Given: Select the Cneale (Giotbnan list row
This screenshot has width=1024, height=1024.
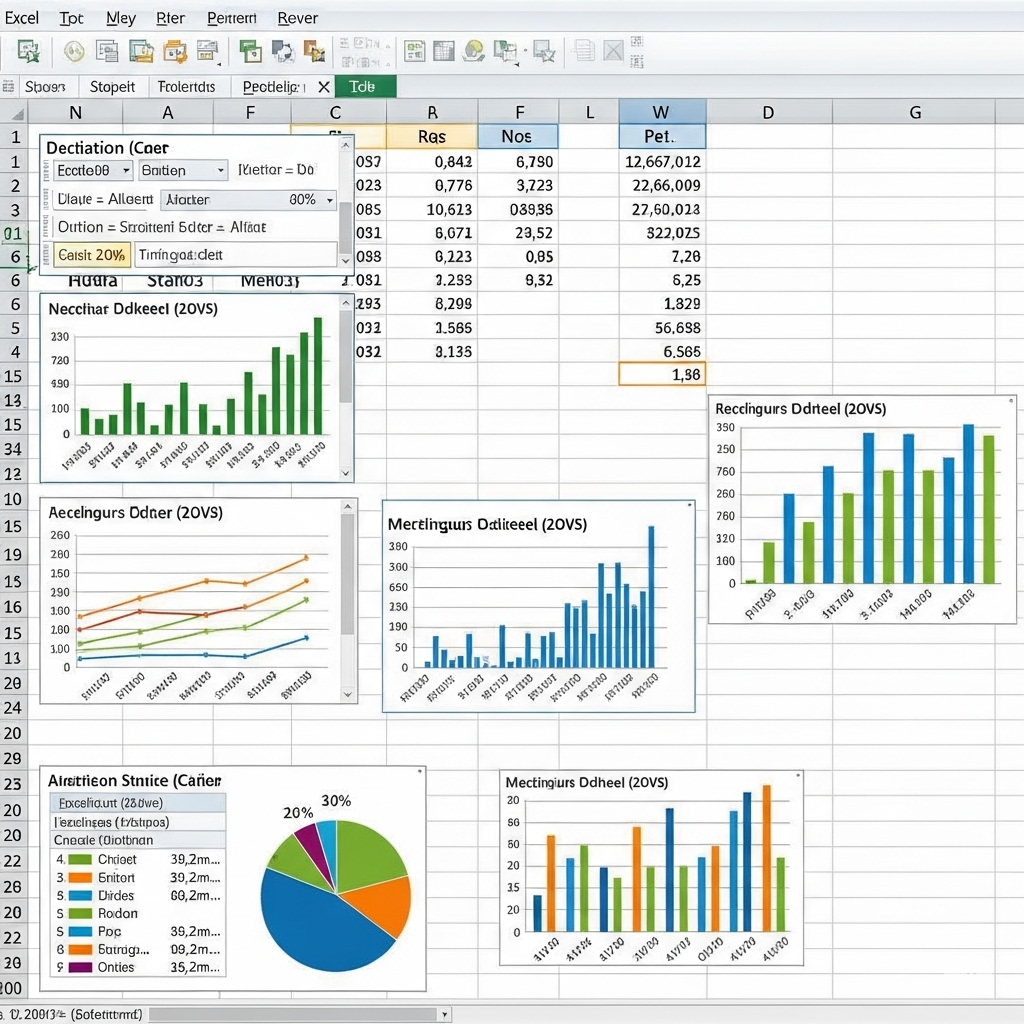Looking at the screenshot, I should [138, 840].
